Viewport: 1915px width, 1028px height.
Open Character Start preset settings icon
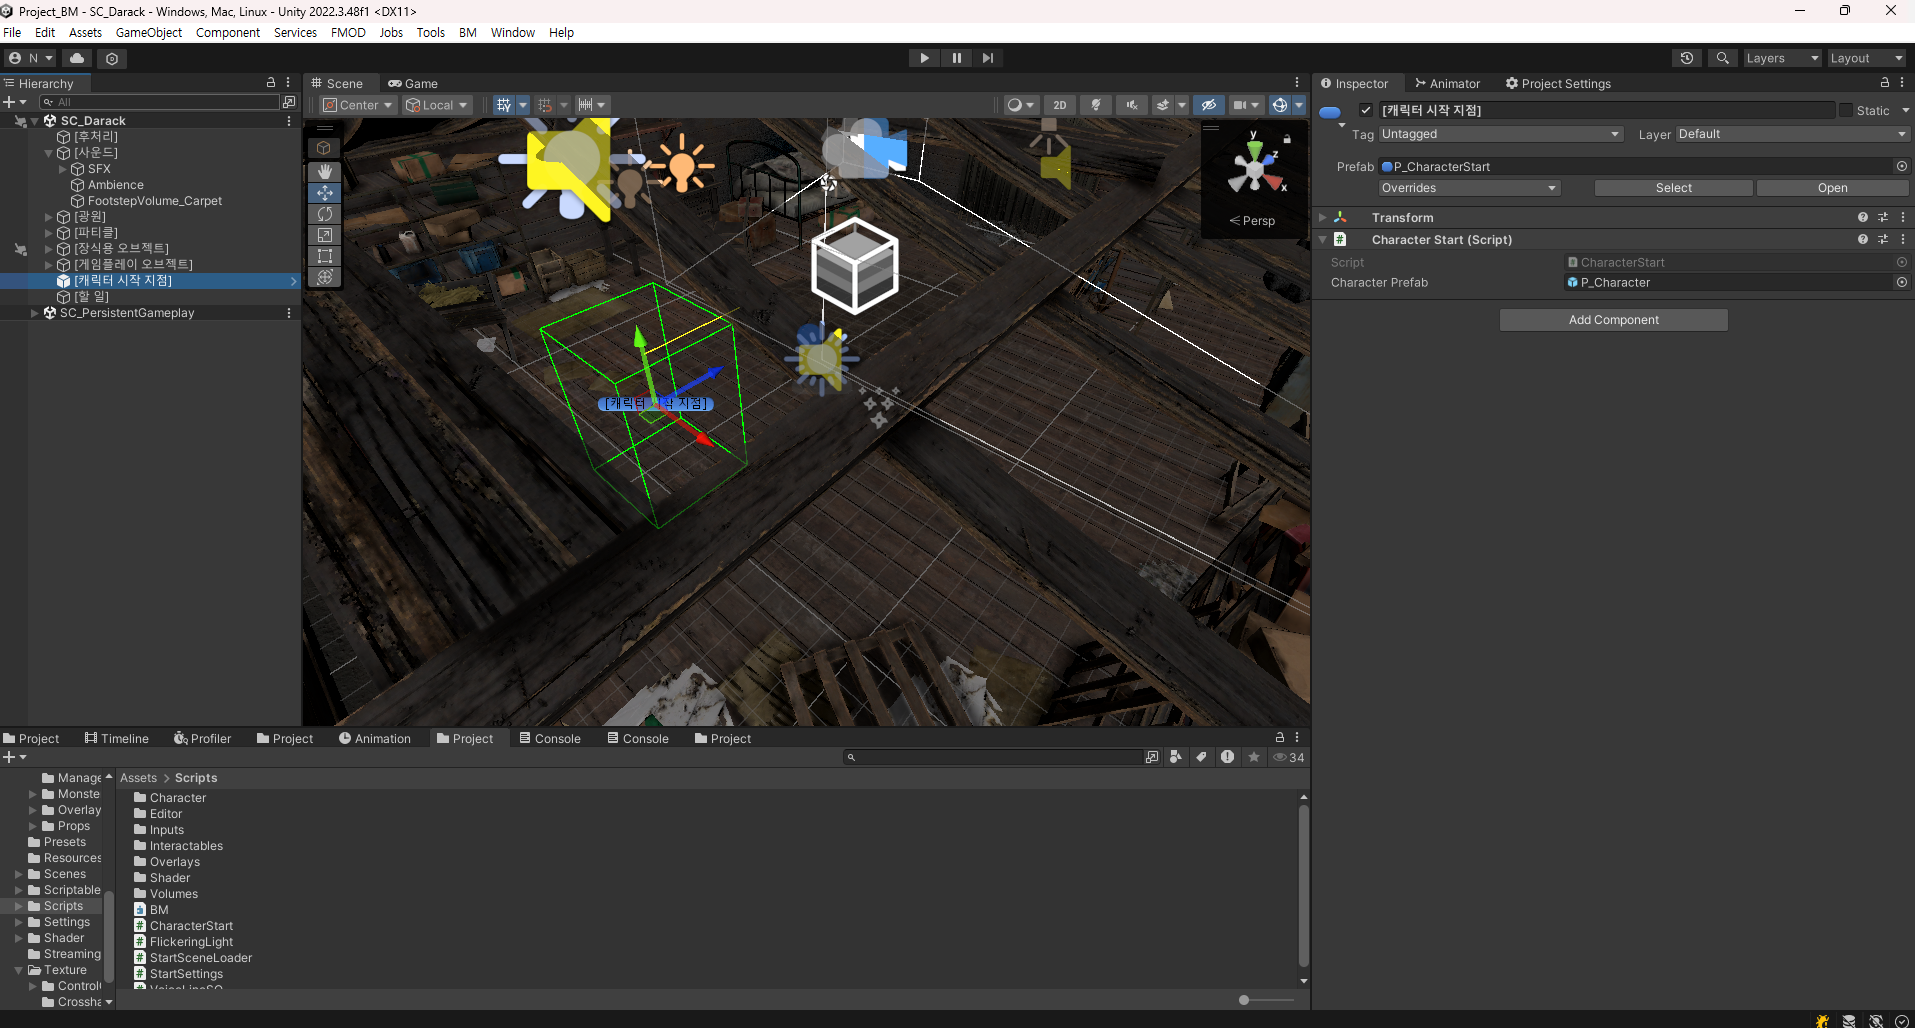[1883, 240]
